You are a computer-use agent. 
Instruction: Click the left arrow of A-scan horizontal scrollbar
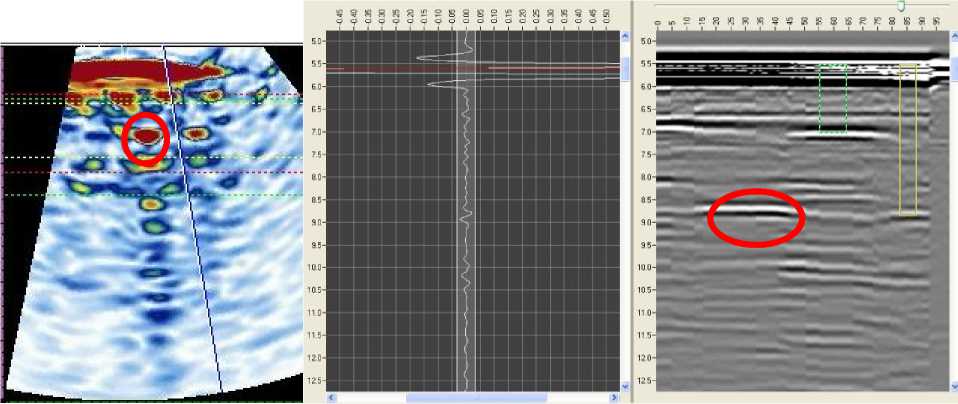pyautogui.click(x=331, y=397)
